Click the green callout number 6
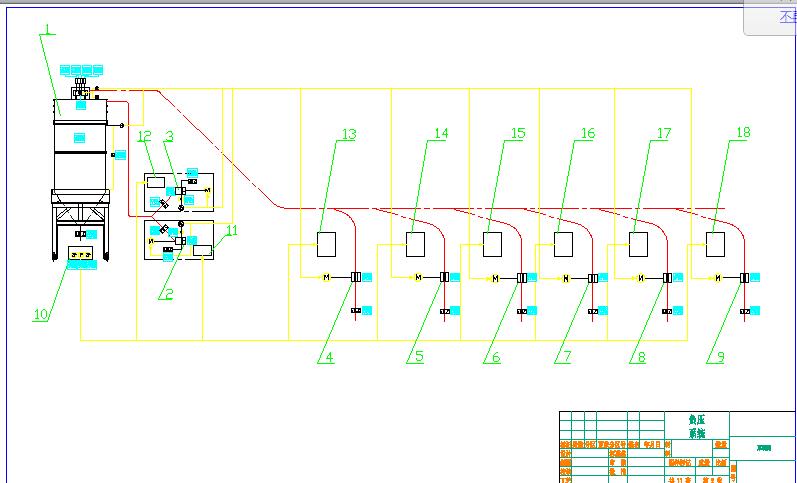The height and width of the screenshot is (483, 797). pyautogui.click(x=496, y=357)
